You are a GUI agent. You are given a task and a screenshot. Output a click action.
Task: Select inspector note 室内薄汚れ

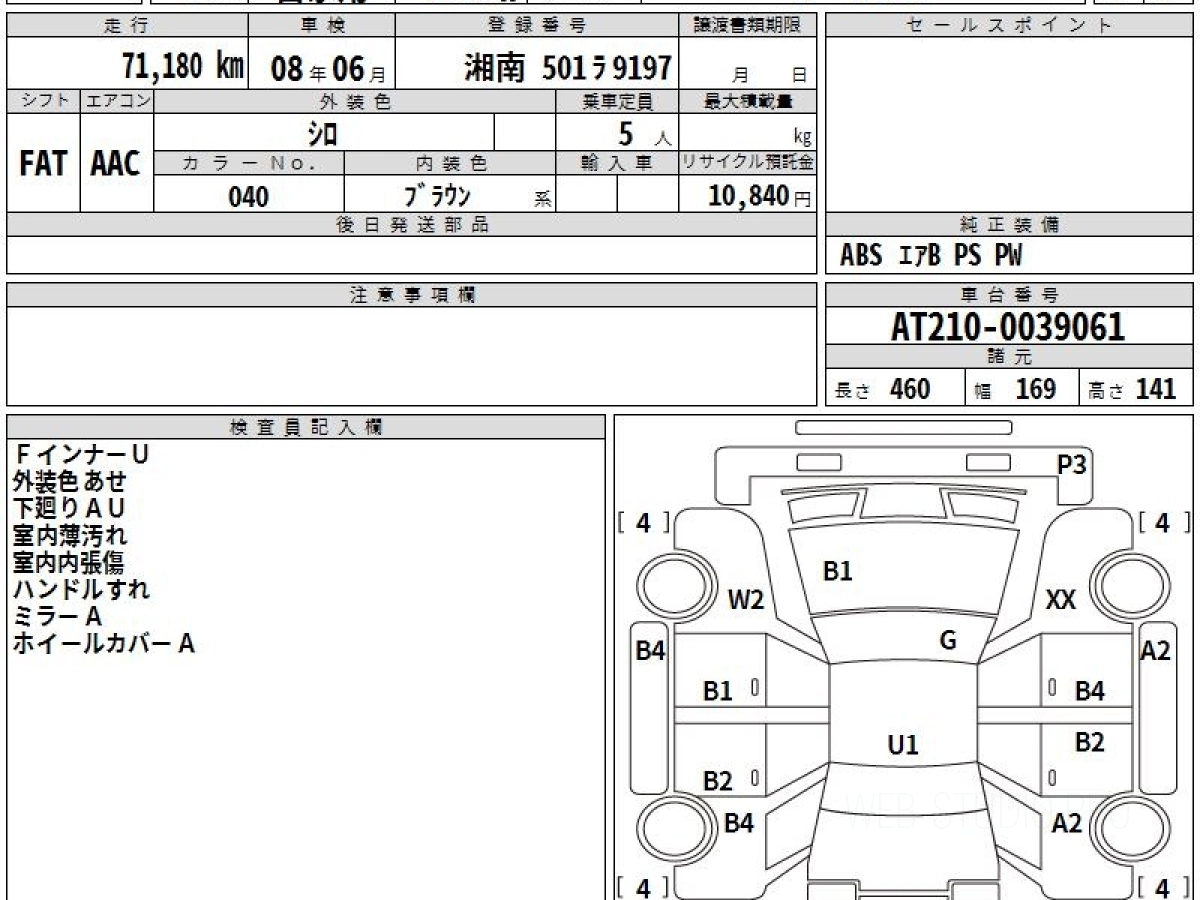[70, 536]
